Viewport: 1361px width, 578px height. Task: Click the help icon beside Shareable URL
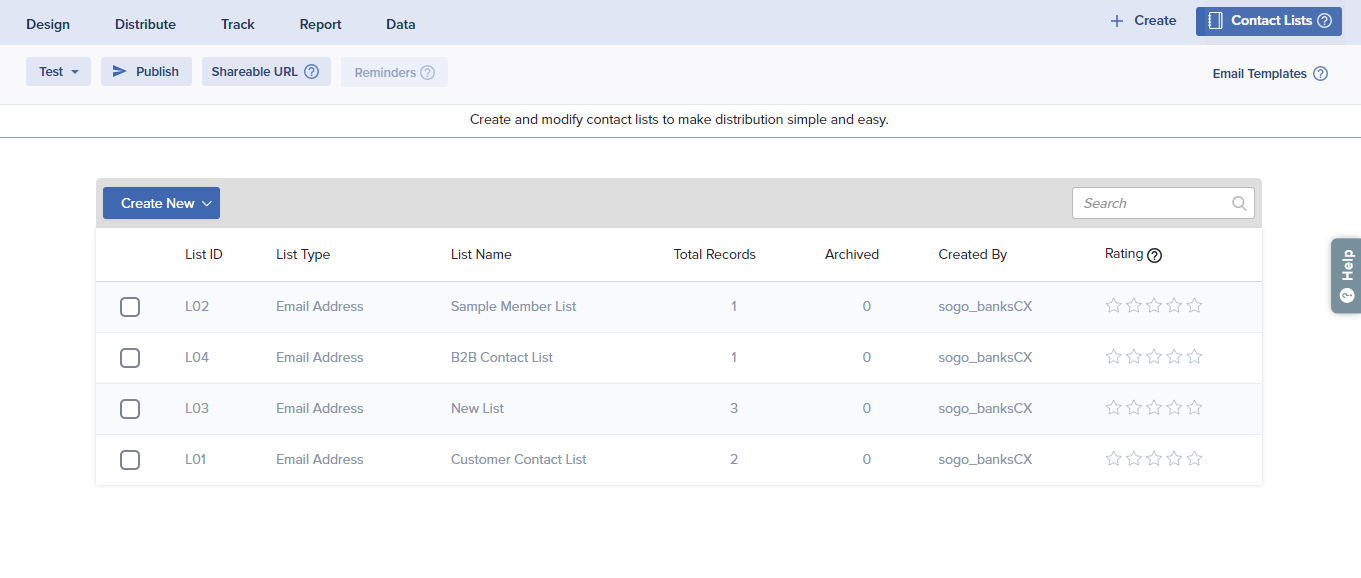pyautogui.click(x=311, y=72)
